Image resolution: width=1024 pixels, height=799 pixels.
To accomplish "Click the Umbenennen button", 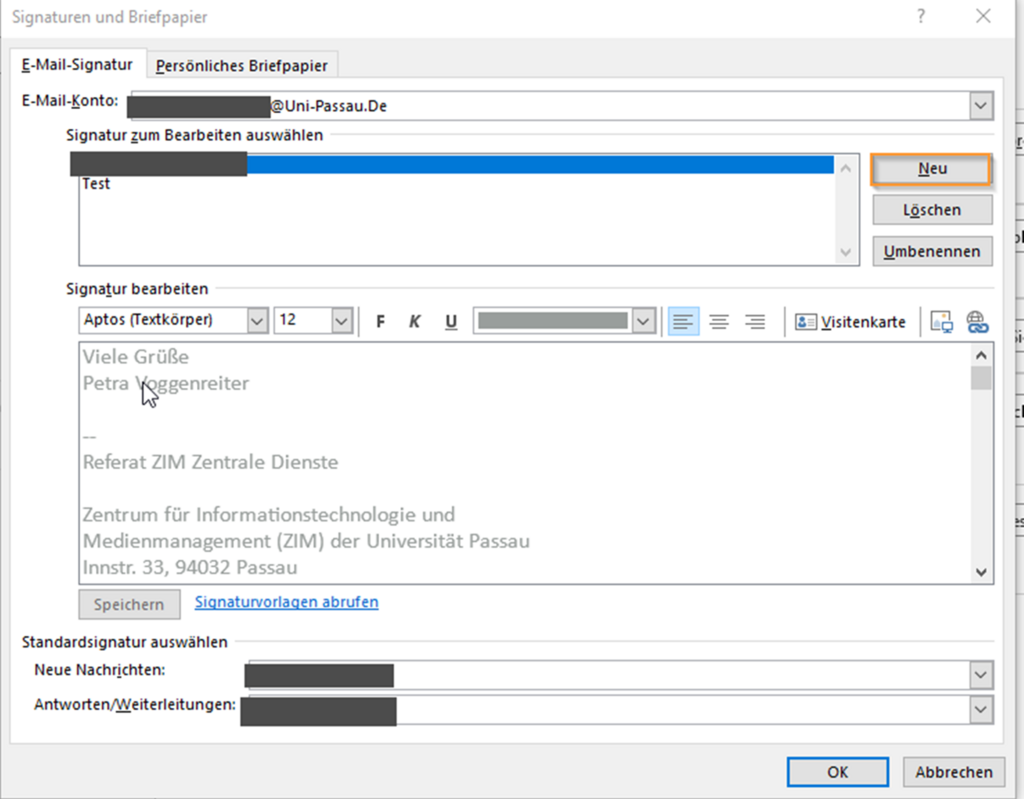I will click(x=932, y=252).
